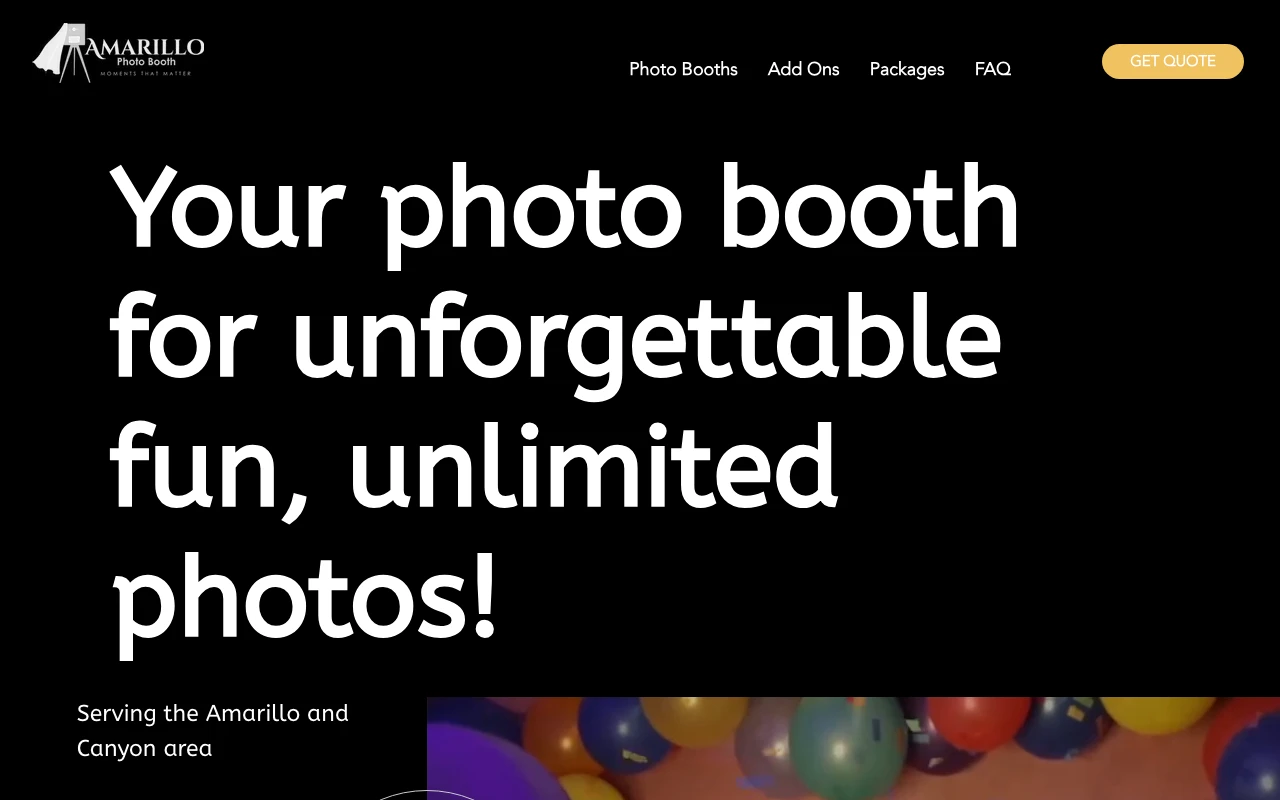Click 'Serving the Amarillo and Canyon area' text
Viewport: 1280px width, 800px height.
213,730
